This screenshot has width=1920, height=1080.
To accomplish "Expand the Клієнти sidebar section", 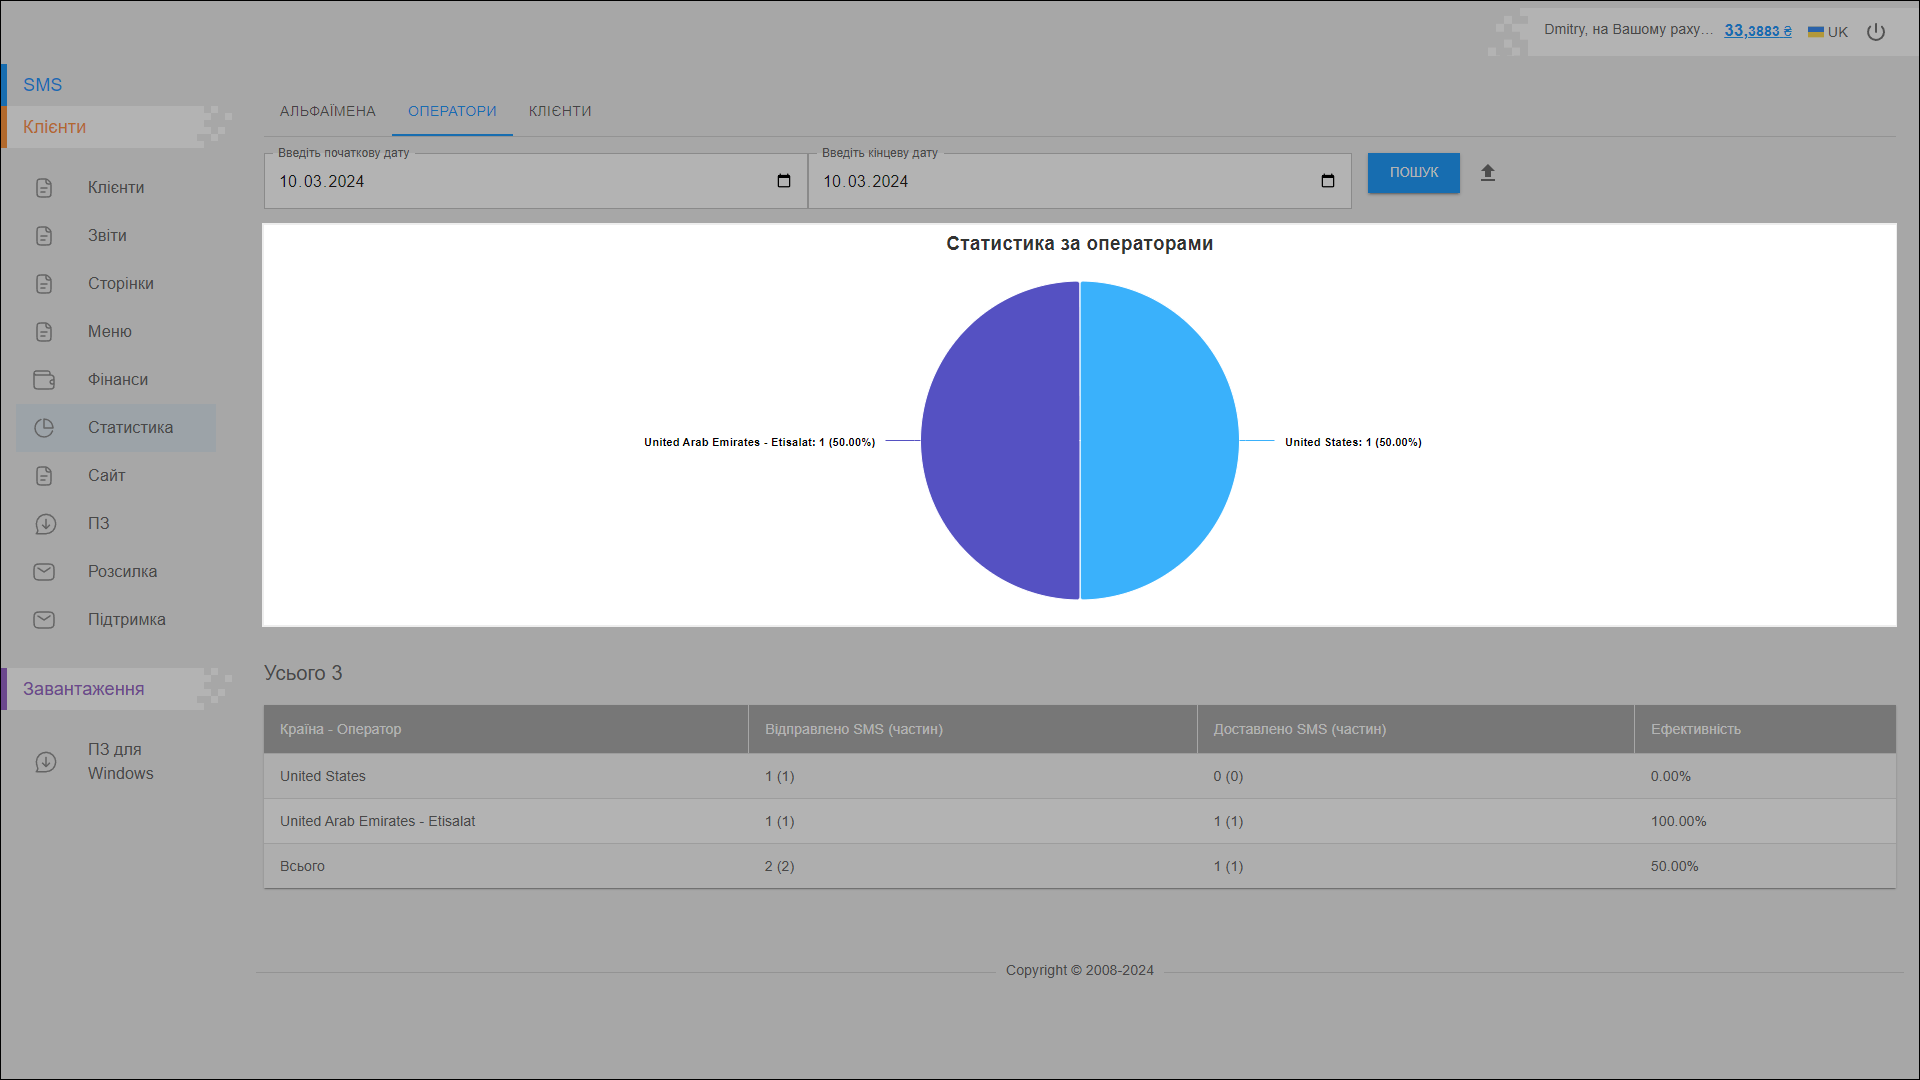I will [x=55, y=127].
